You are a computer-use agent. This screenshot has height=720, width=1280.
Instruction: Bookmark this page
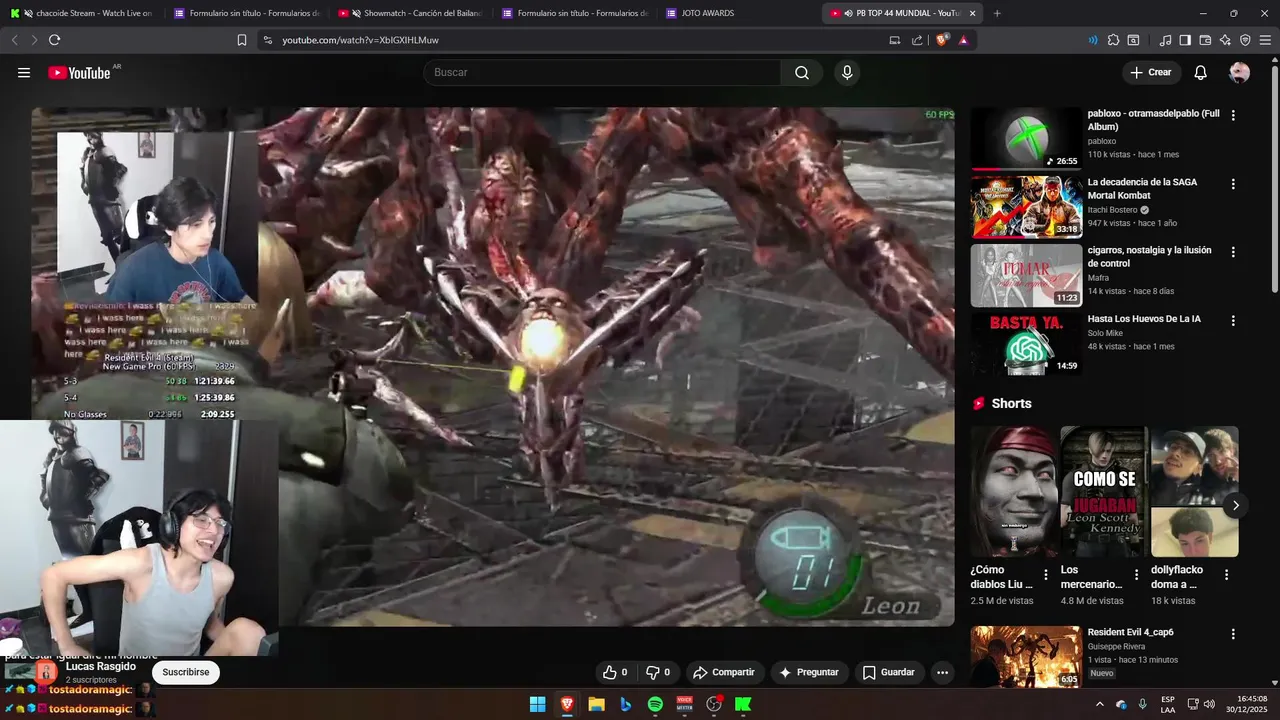[242, 40]
